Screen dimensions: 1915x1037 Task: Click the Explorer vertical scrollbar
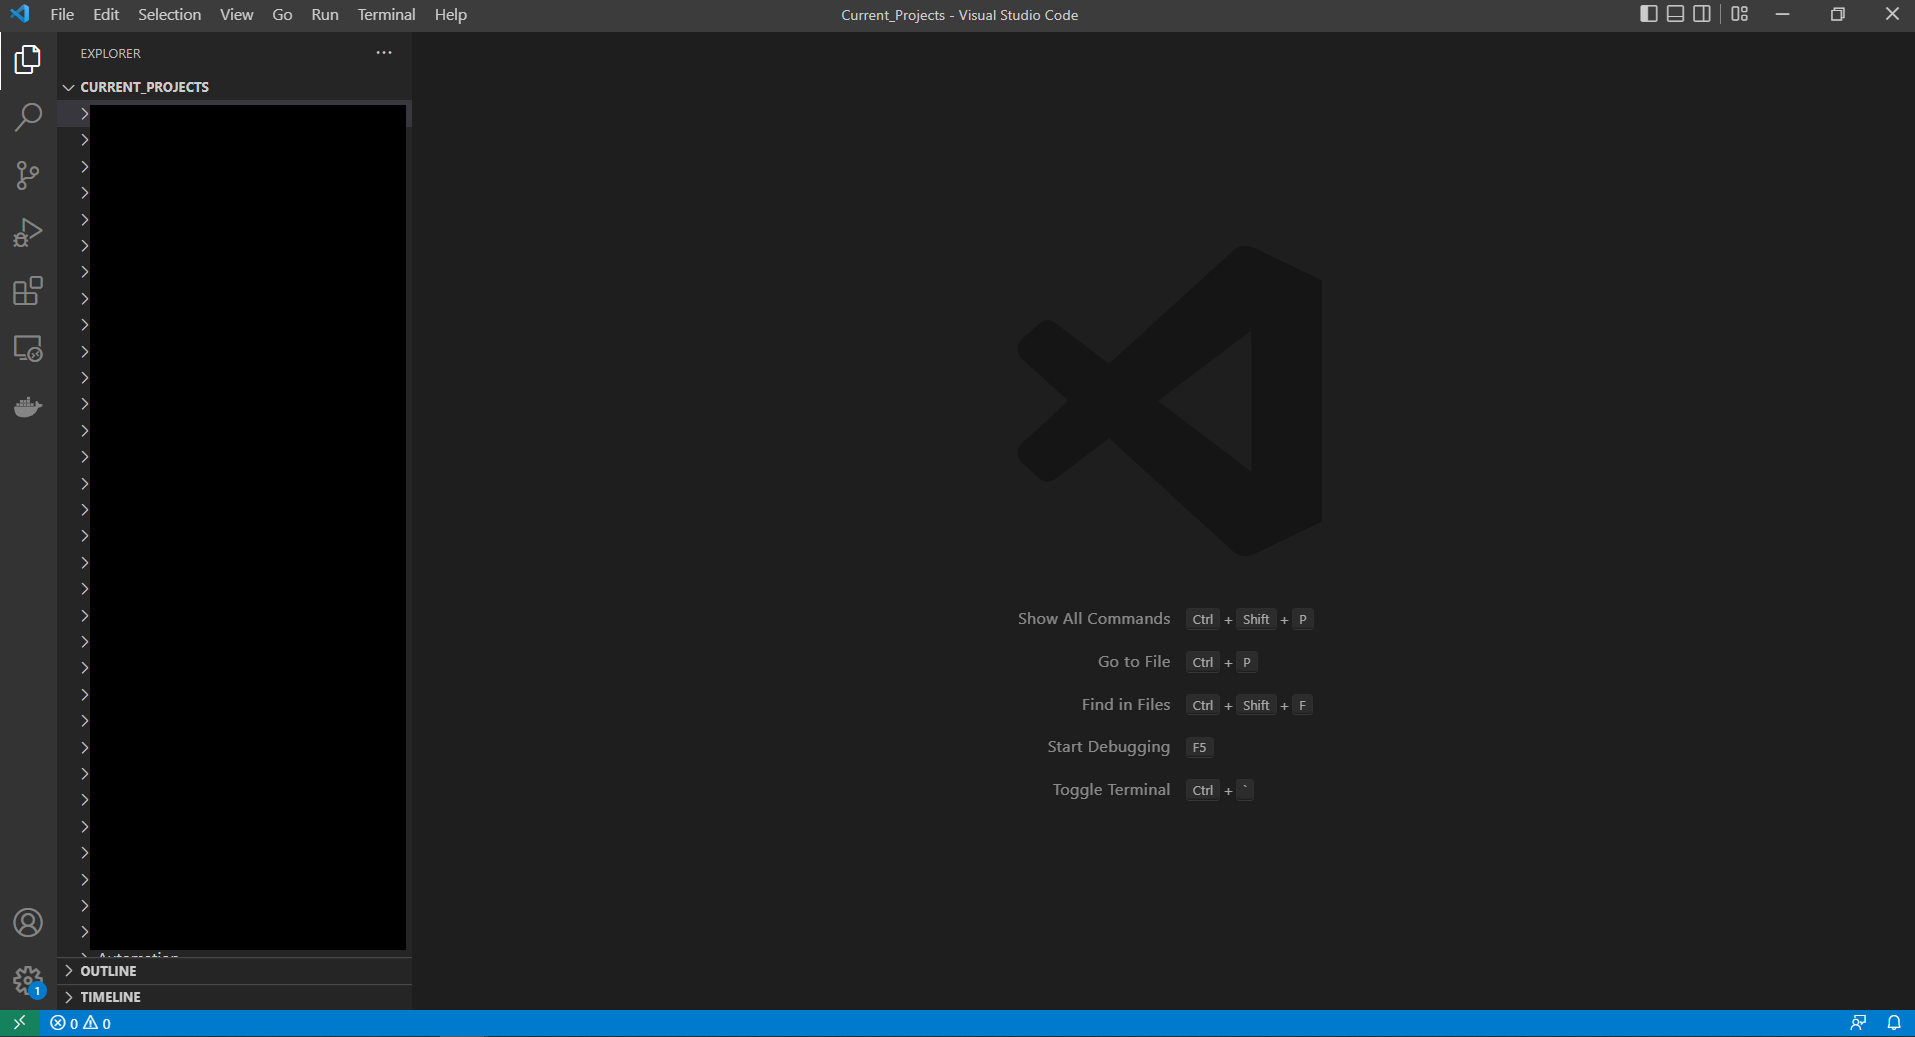click(409, 114)
